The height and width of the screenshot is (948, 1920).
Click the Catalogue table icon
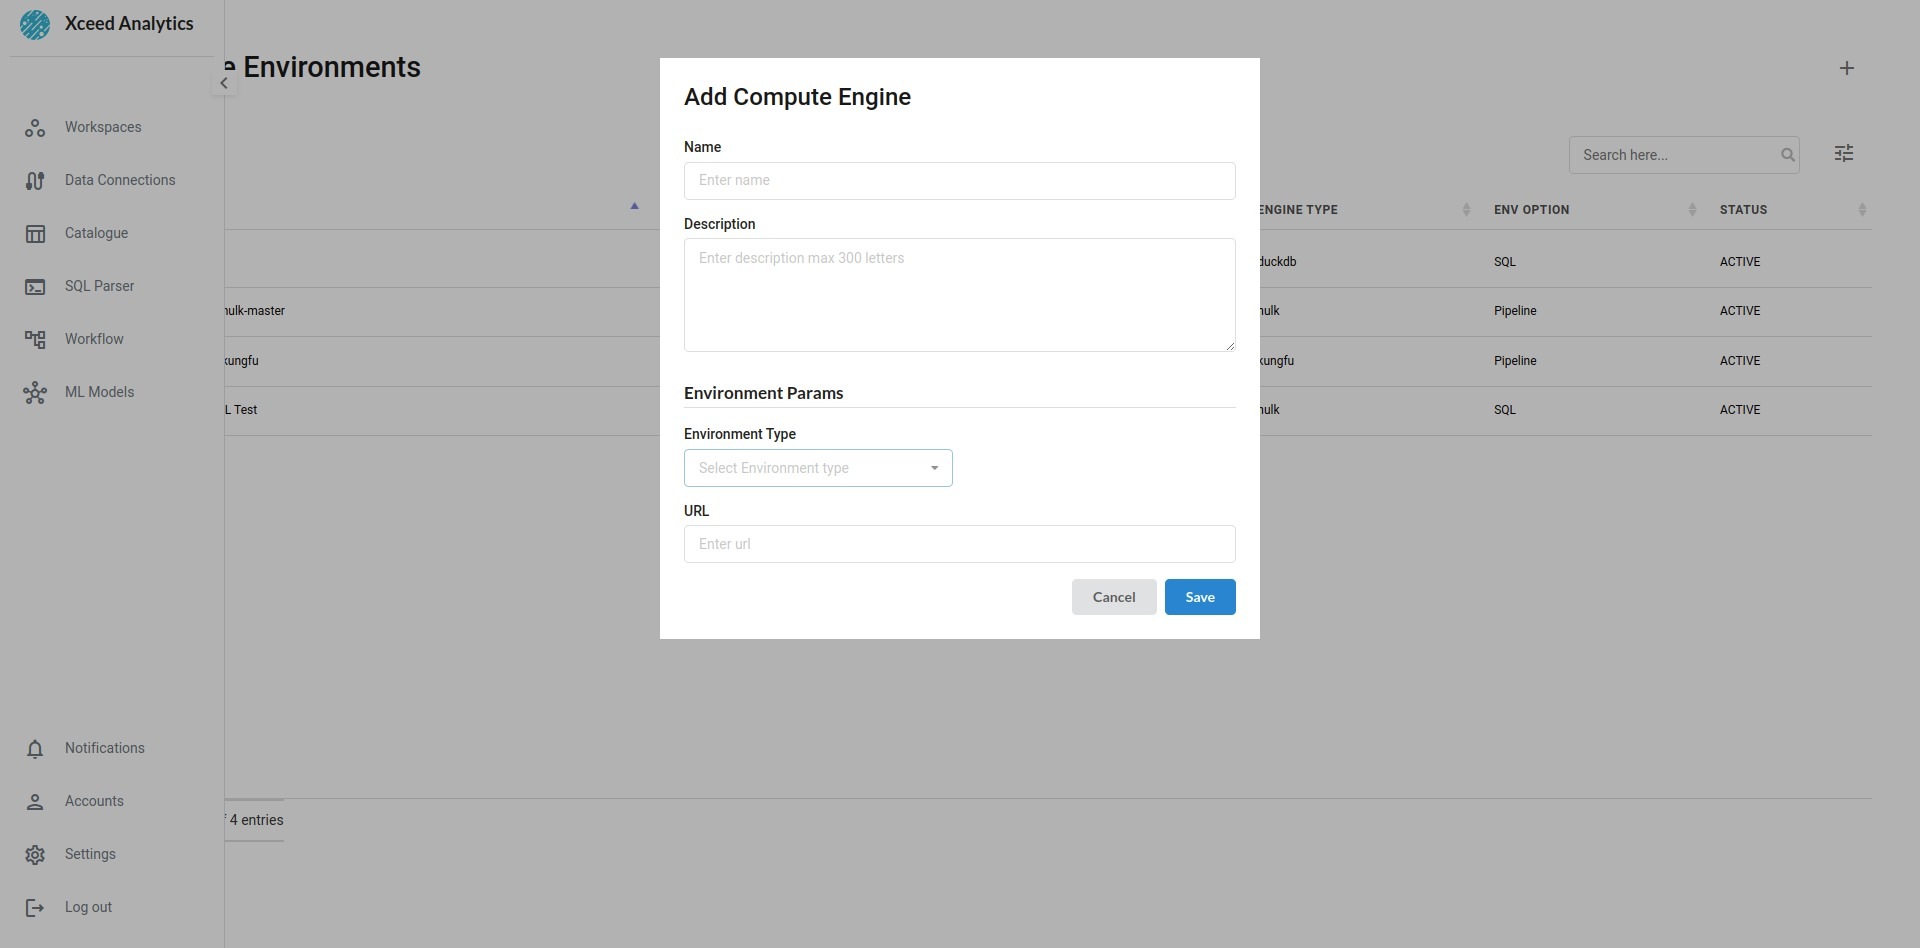(x=35, y=234)
